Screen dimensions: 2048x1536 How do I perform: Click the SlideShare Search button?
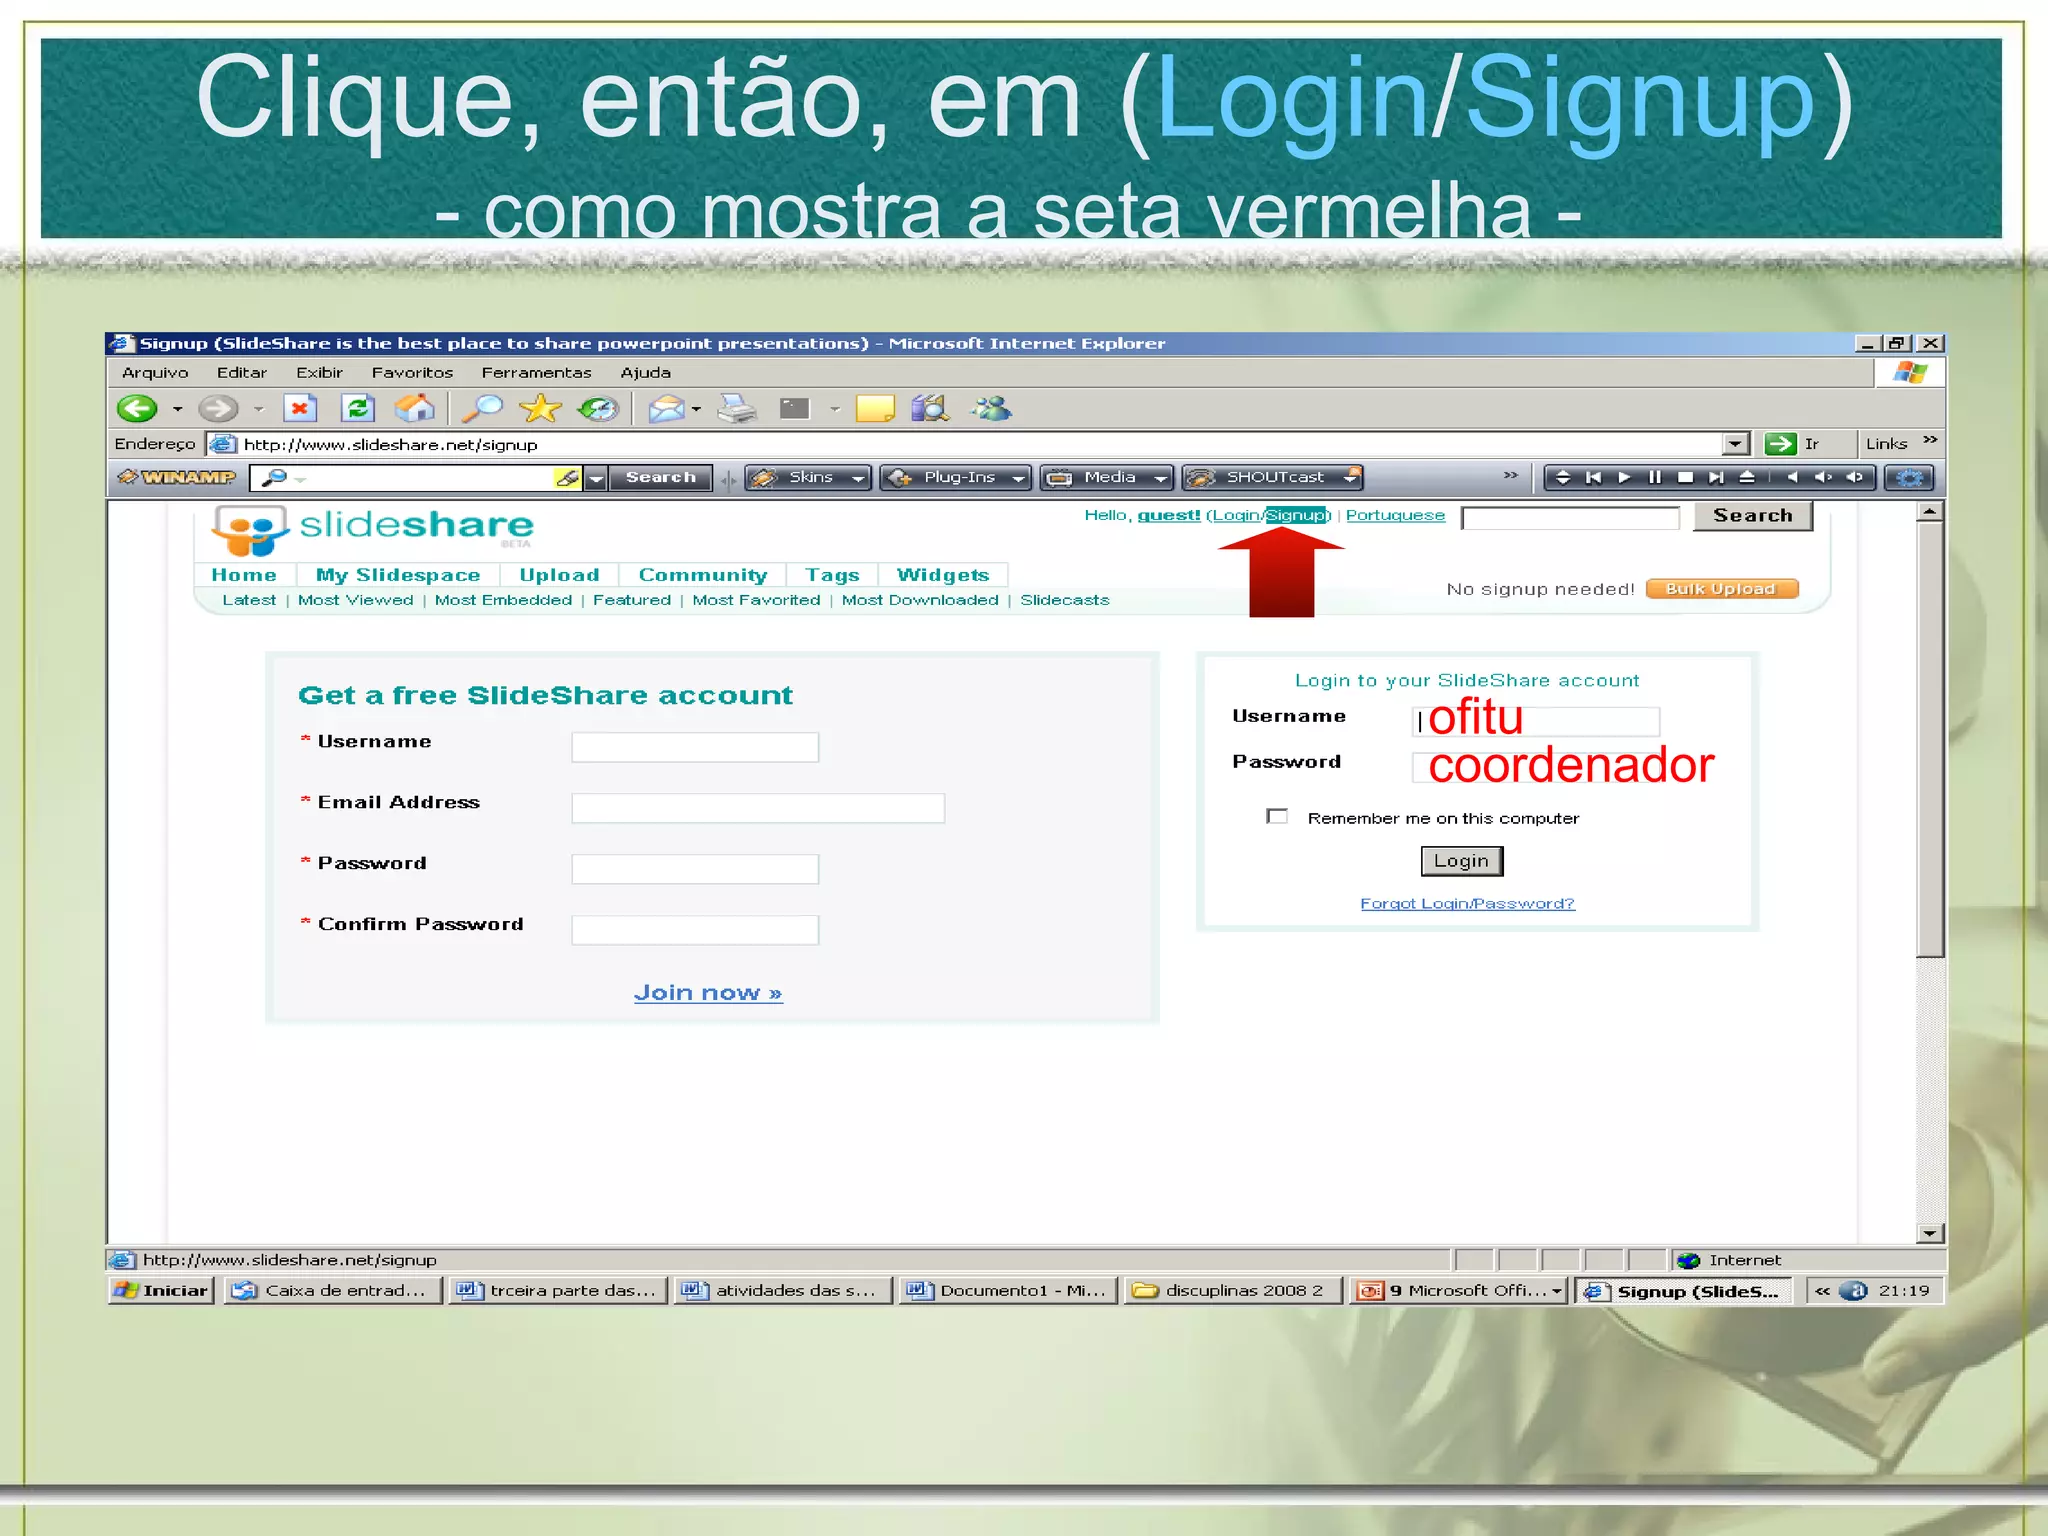(1752, 515)
